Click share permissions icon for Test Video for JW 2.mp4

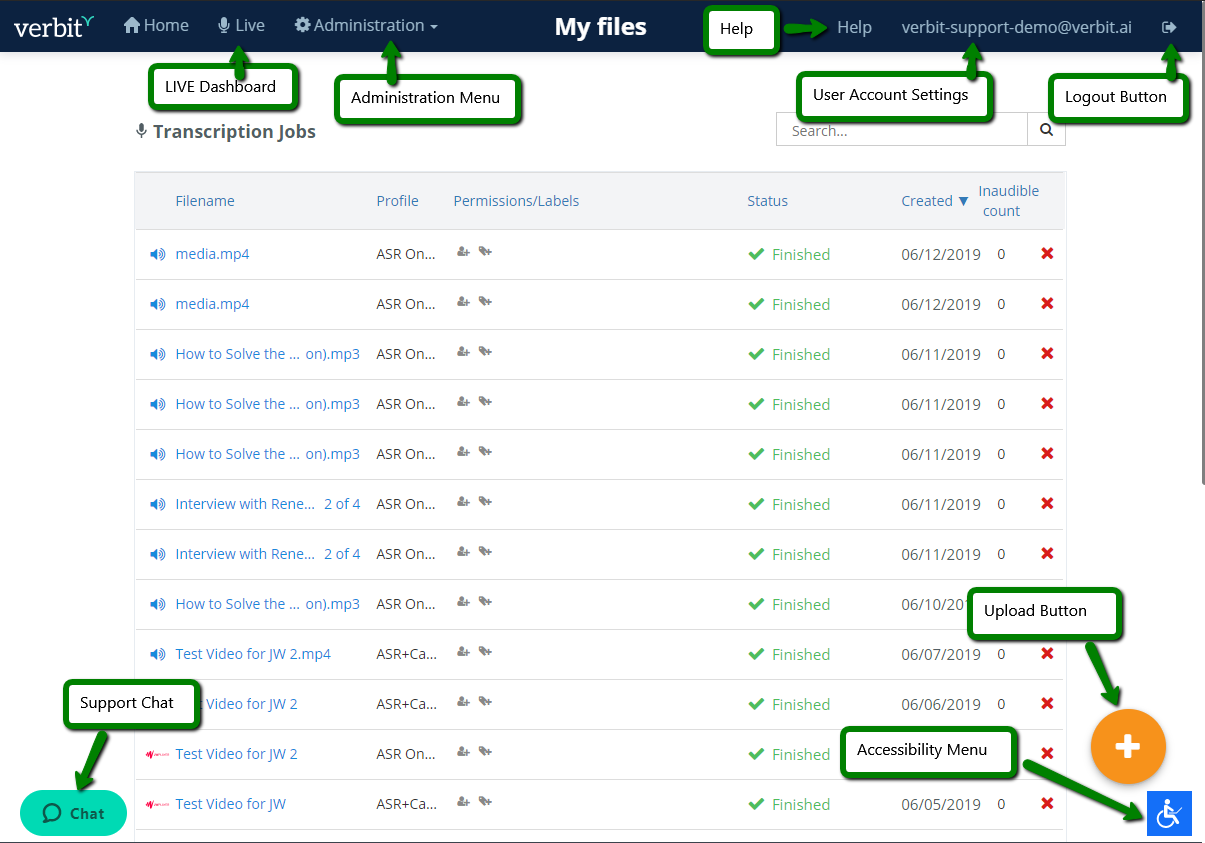pyautogui.click(x=463, y=652)
